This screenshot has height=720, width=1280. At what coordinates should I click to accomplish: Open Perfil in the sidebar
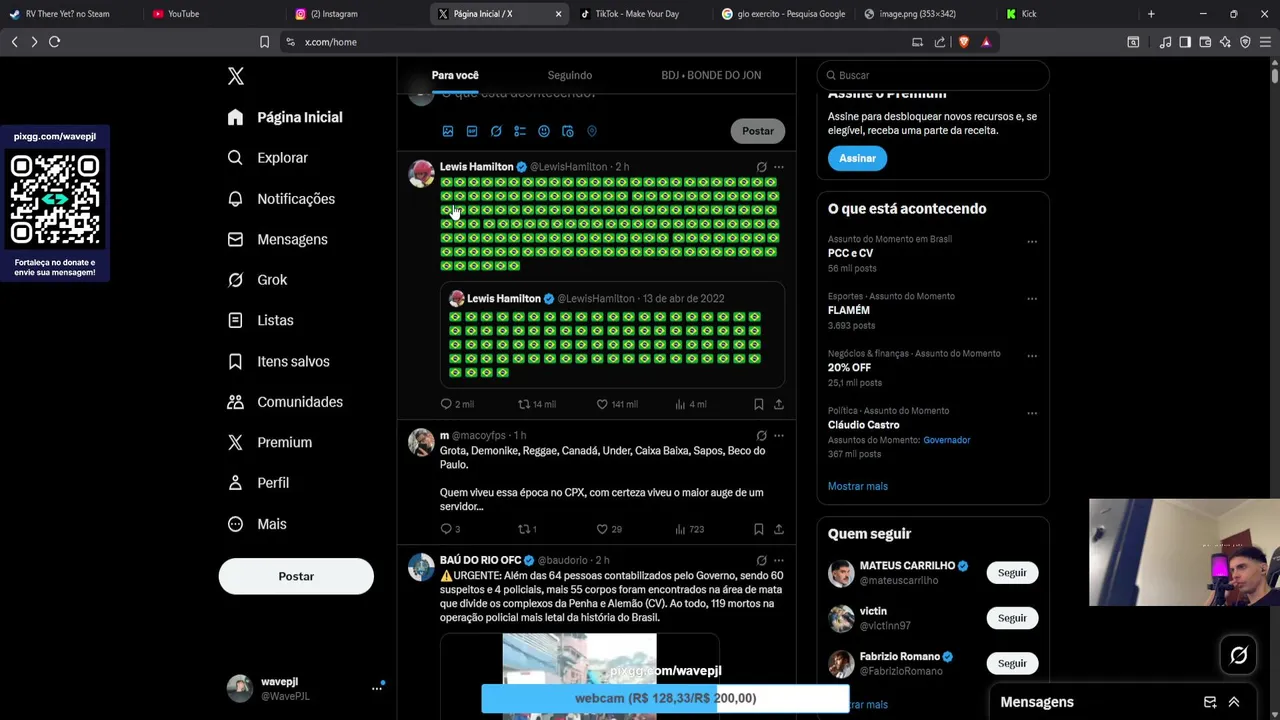[x=258, y=483]
